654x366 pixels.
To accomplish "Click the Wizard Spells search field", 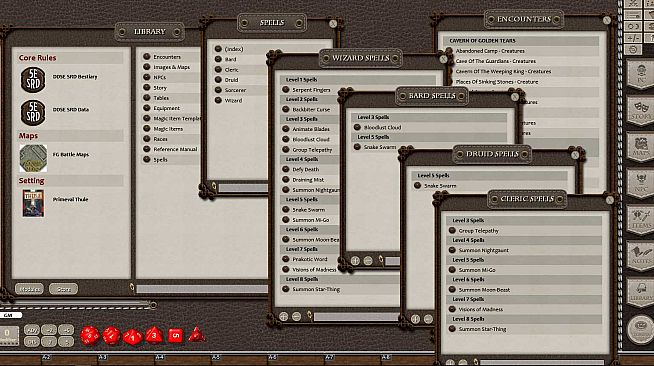I will point(356,317).
